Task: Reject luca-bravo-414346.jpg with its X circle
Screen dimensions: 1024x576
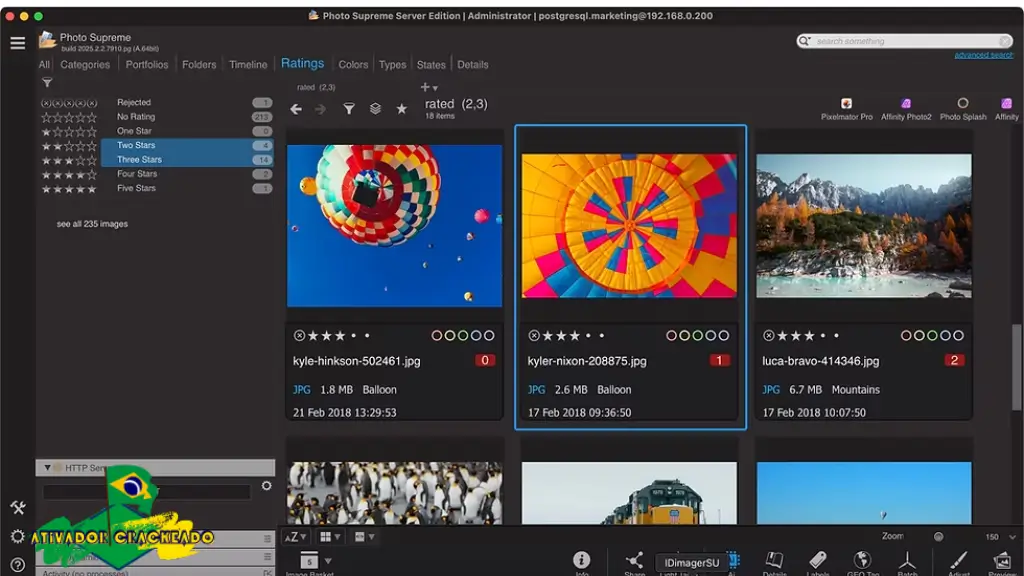Action: click(x=769, y=336)
